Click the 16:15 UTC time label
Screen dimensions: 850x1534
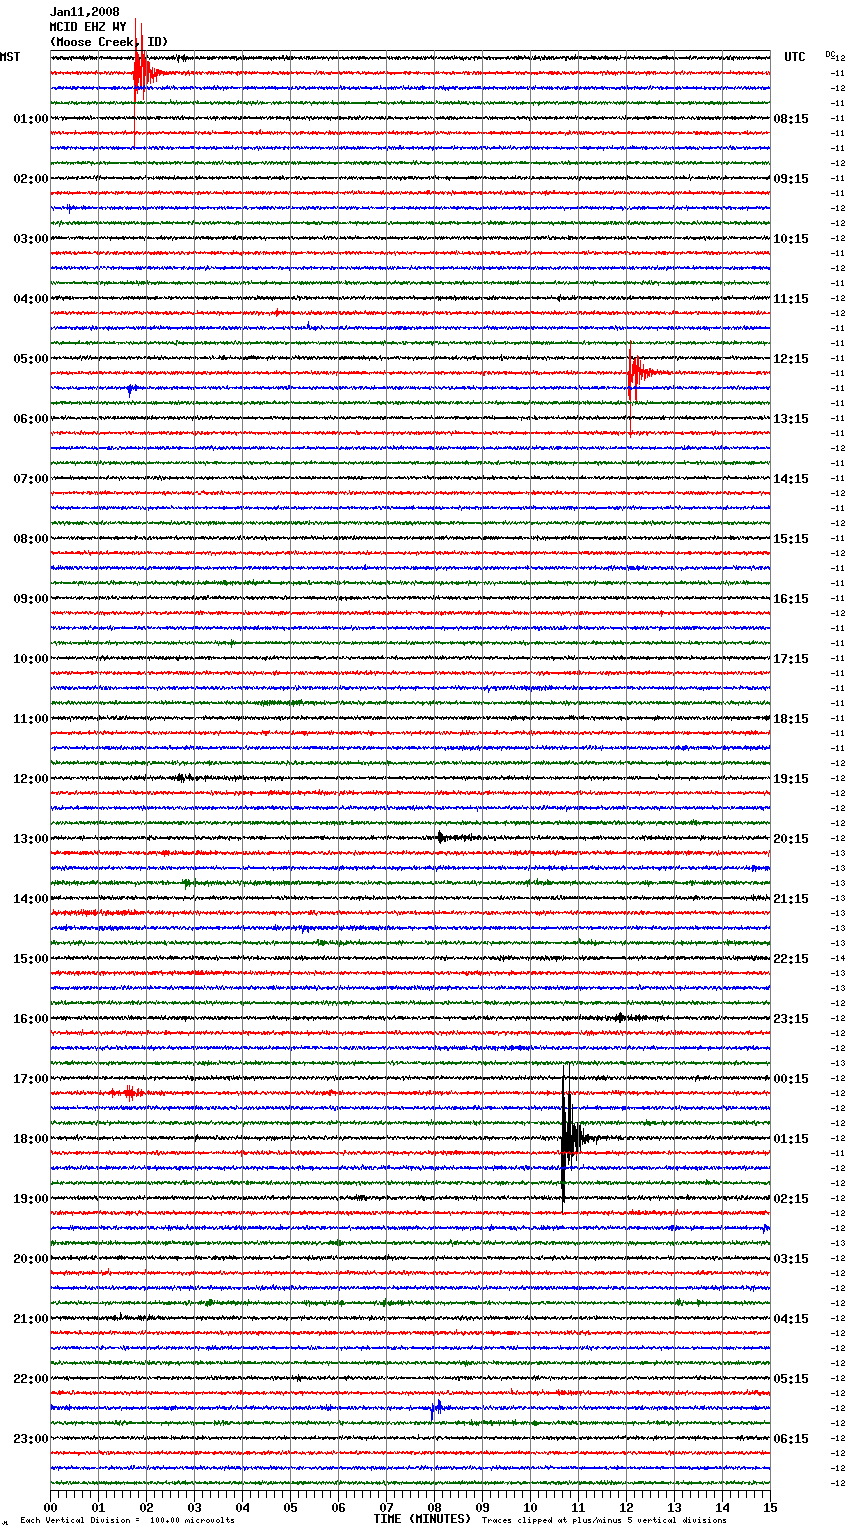coord(791,599)
